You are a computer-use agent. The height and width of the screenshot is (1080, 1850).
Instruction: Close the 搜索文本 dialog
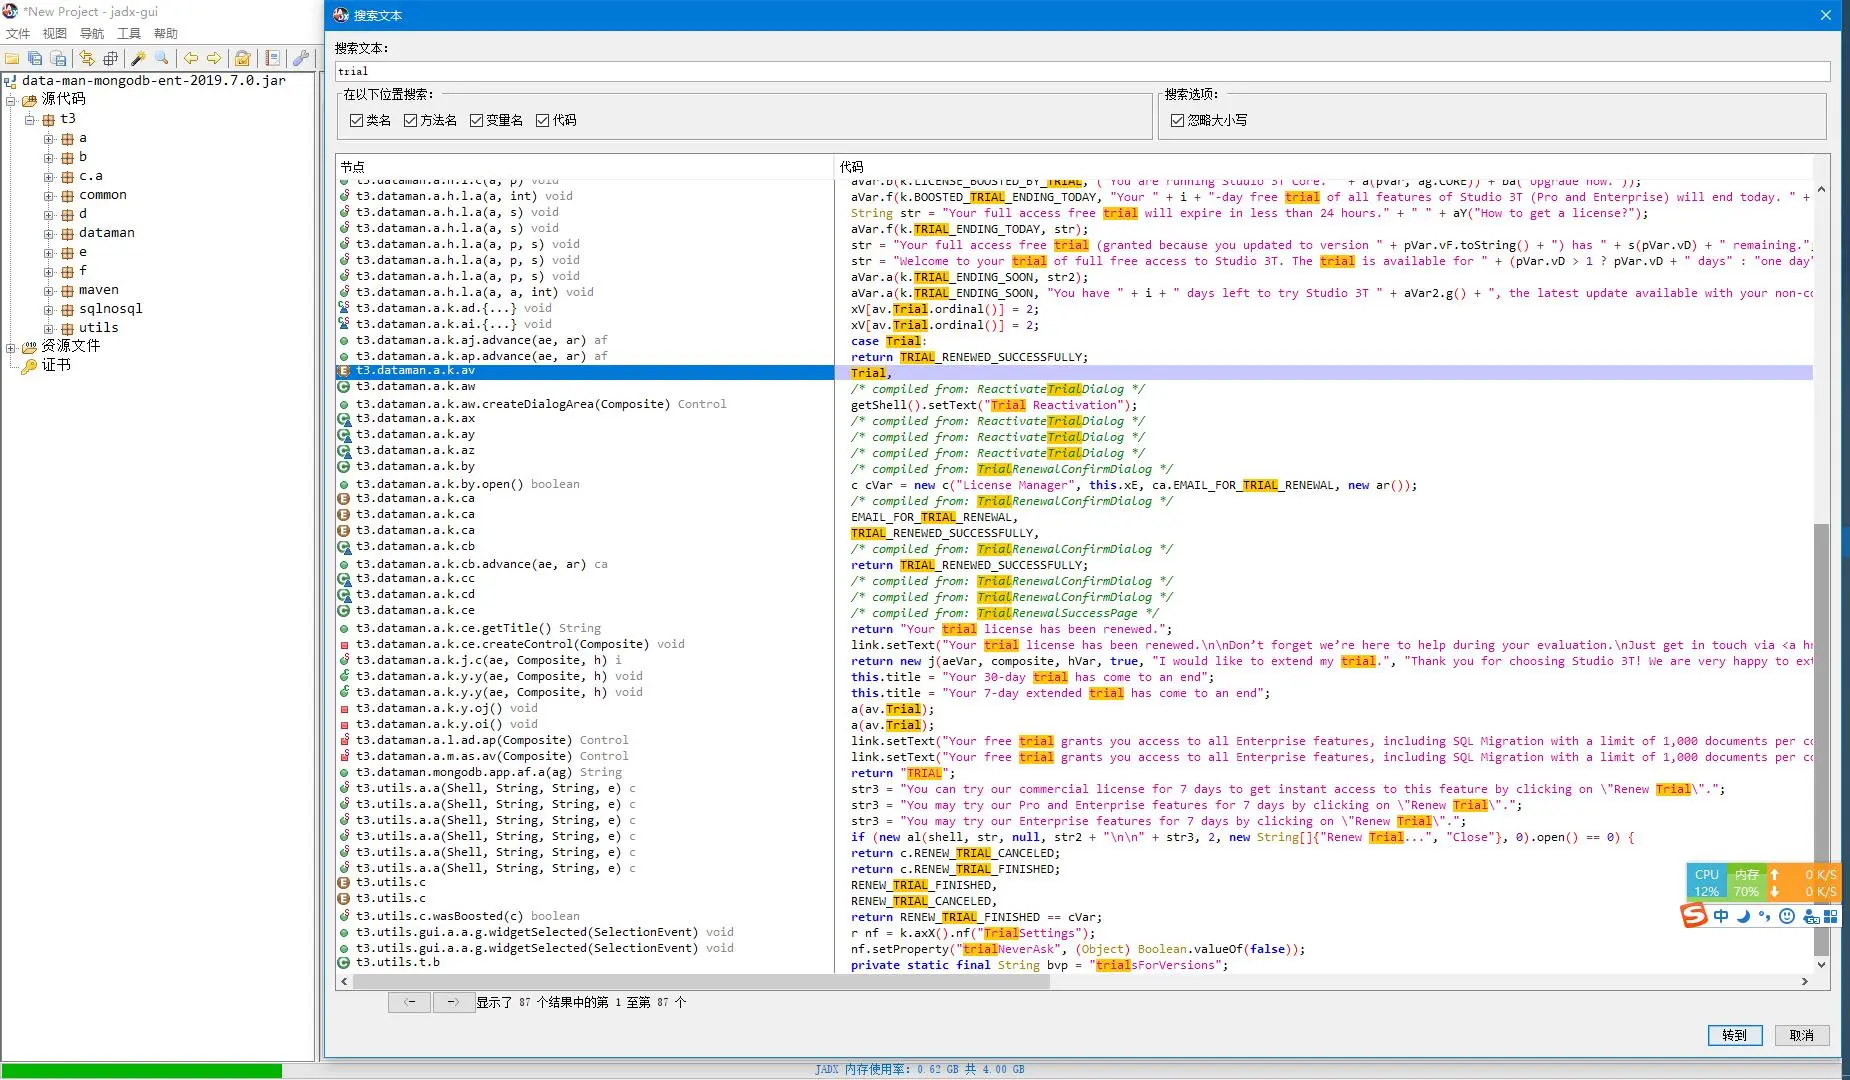click(1825, 15)
